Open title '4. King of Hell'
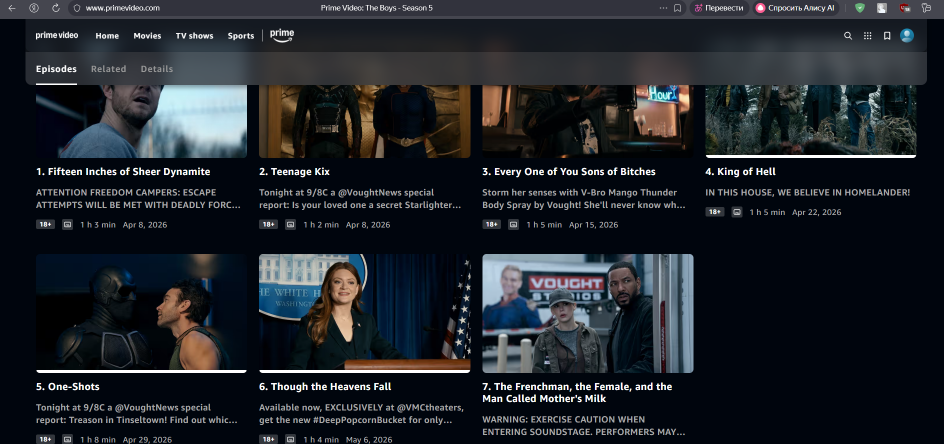 tap(741, 172)
